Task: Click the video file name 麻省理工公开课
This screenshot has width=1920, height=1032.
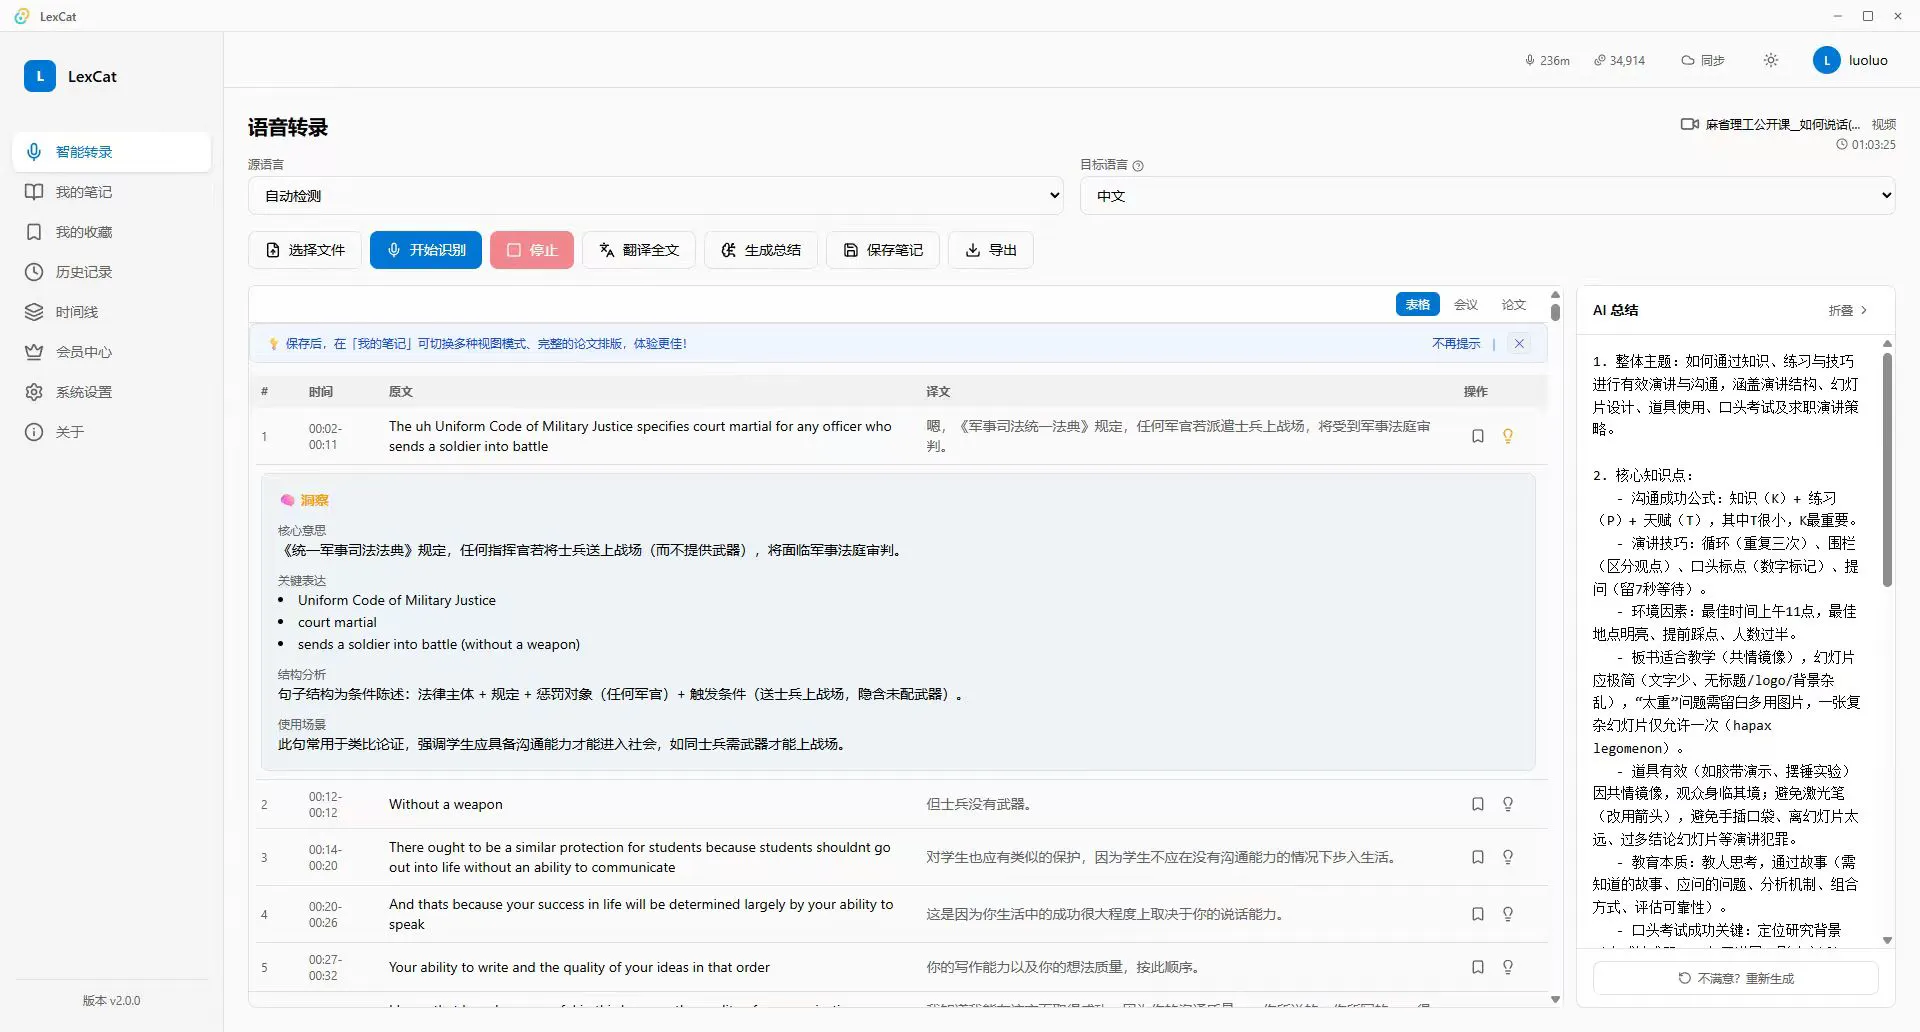Action: (x=1782, y=125)
